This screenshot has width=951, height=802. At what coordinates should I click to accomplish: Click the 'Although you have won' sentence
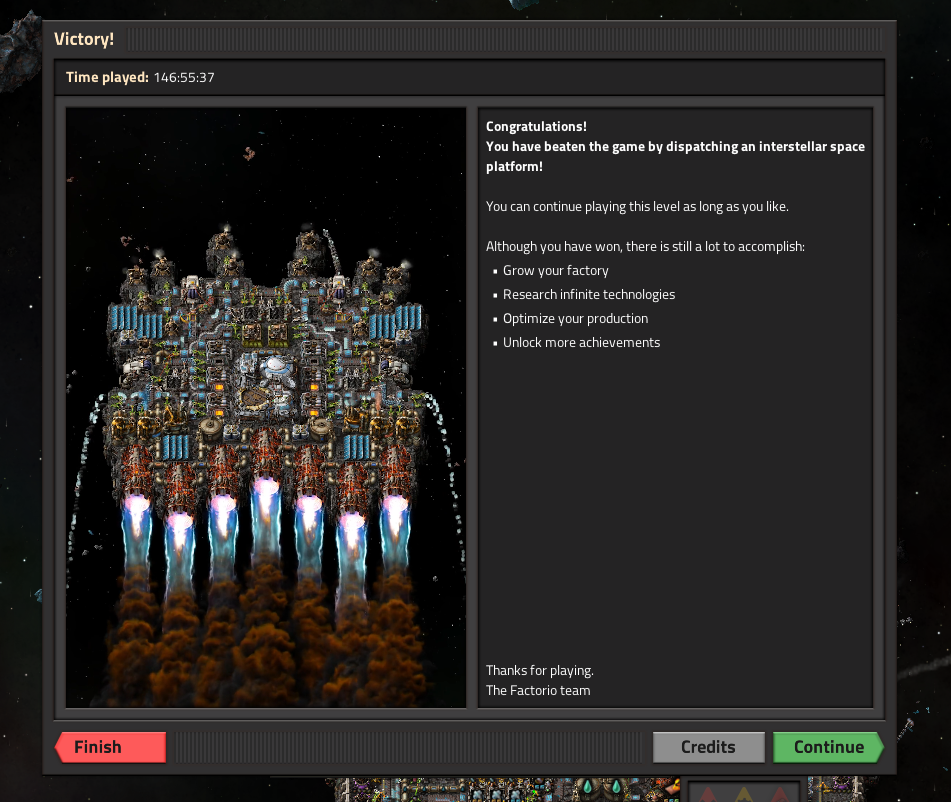[645, 246]
